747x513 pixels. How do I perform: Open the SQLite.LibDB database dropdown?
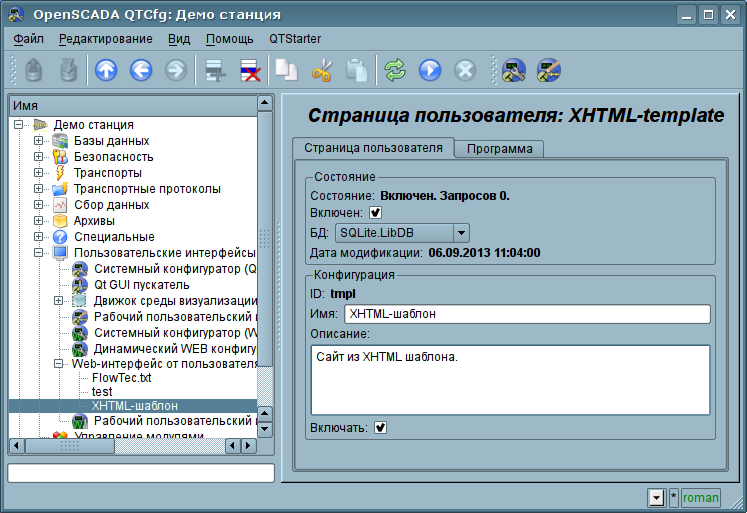pos(401,233)
